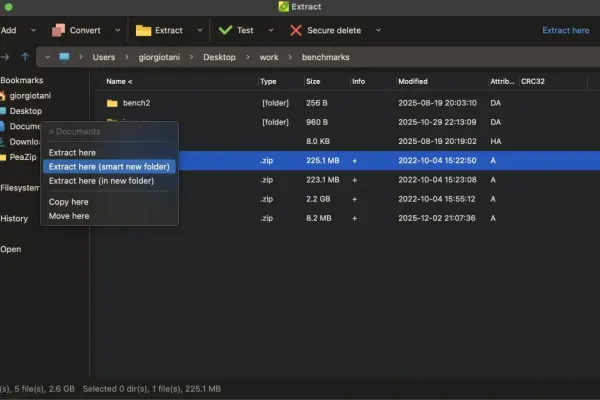Click the 2025-12-02 21:07:36 modified date
Screen dimensions: 600x400
point(437,218)
